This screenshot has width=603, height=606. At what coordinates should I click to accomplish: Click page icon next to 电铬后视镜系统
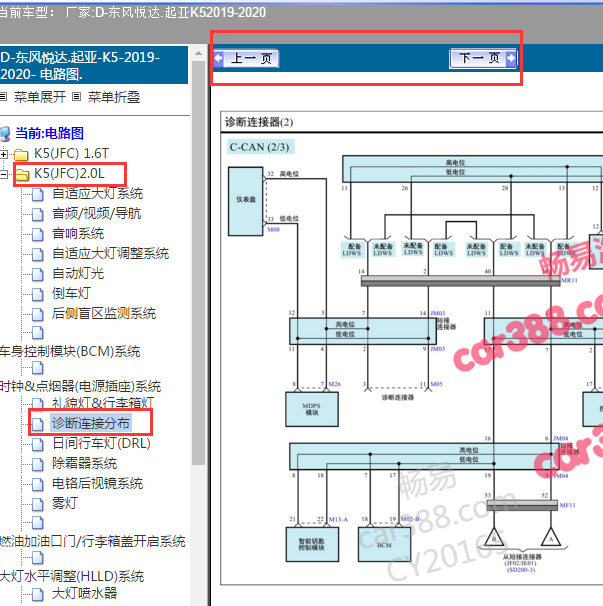pos(37,484)
